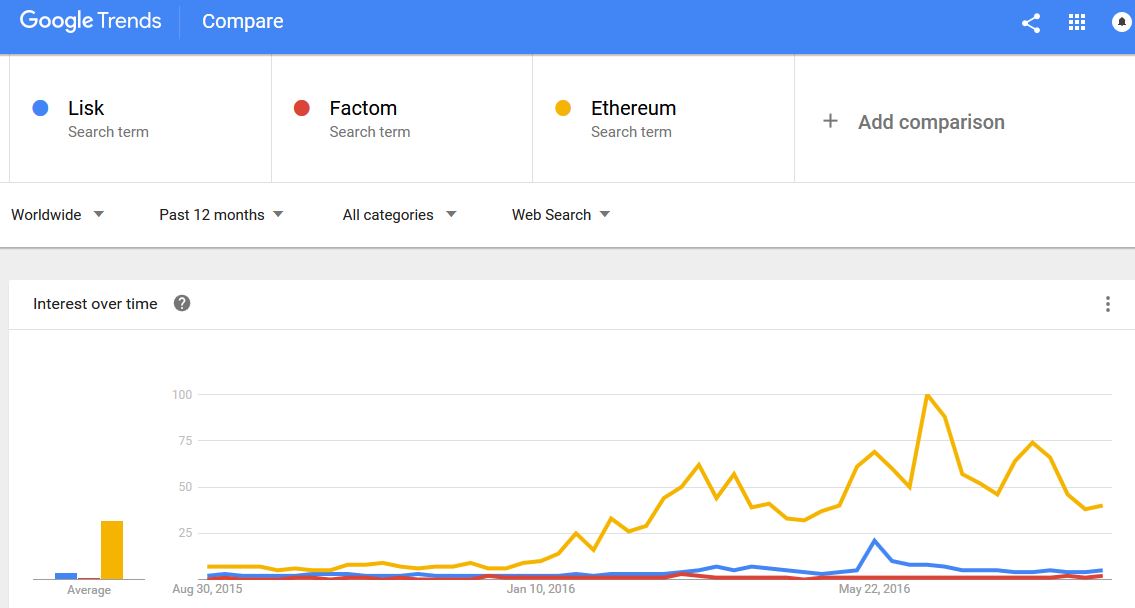Open the notifications bell icon

(x=1122, y=22)
